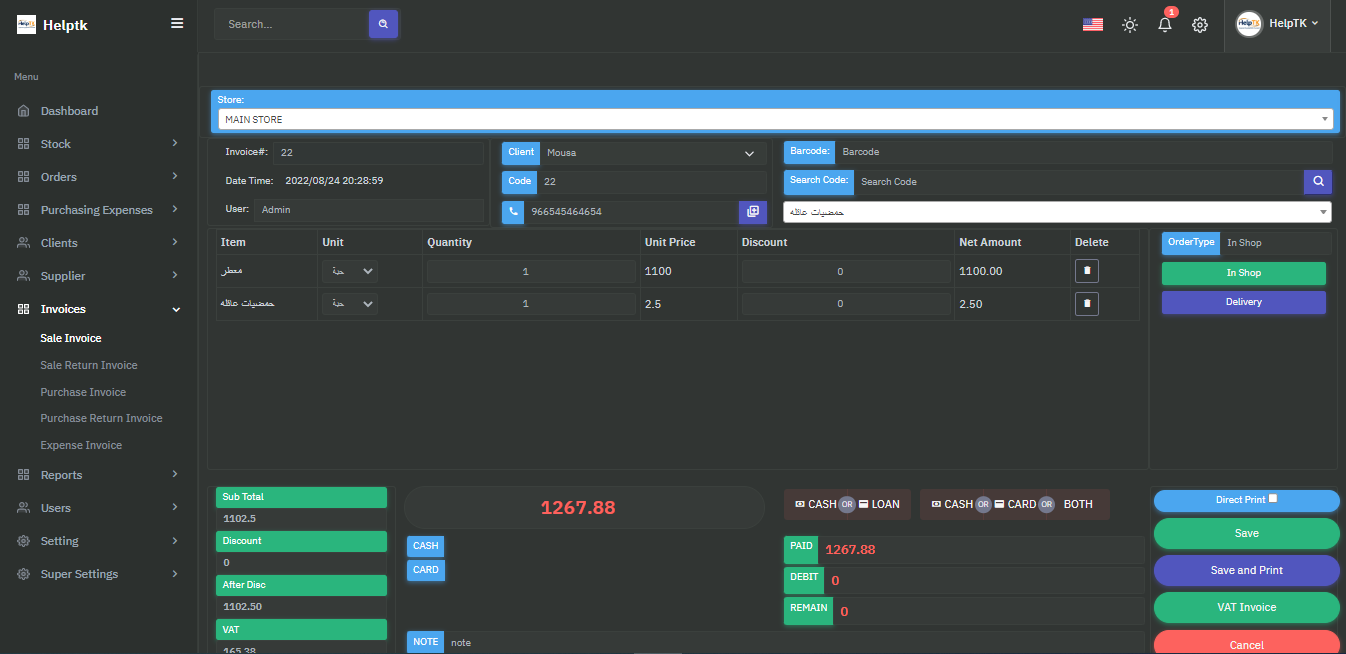Click the search magnifier button in top bar
This screenshot has height=654, width=1346.
click(383, 24)
